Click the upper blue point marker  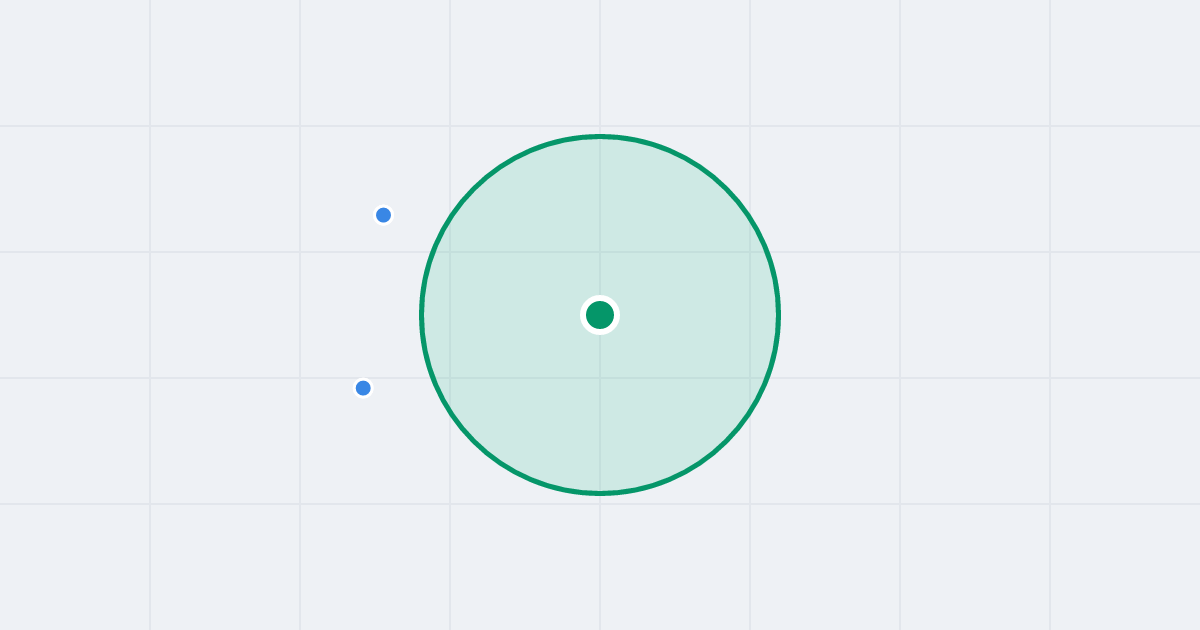tap(383, 215)
